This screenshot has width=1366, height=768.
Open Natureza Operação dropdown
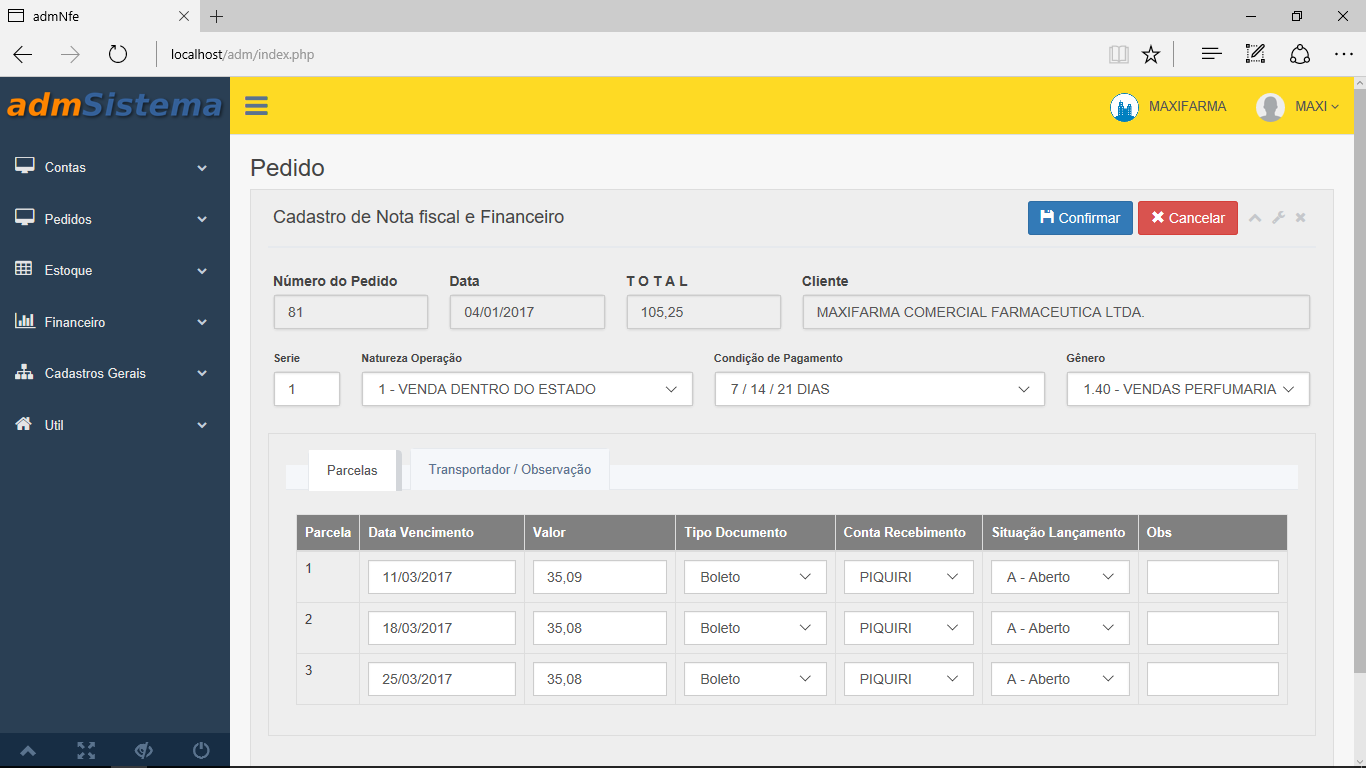point(527,389)
